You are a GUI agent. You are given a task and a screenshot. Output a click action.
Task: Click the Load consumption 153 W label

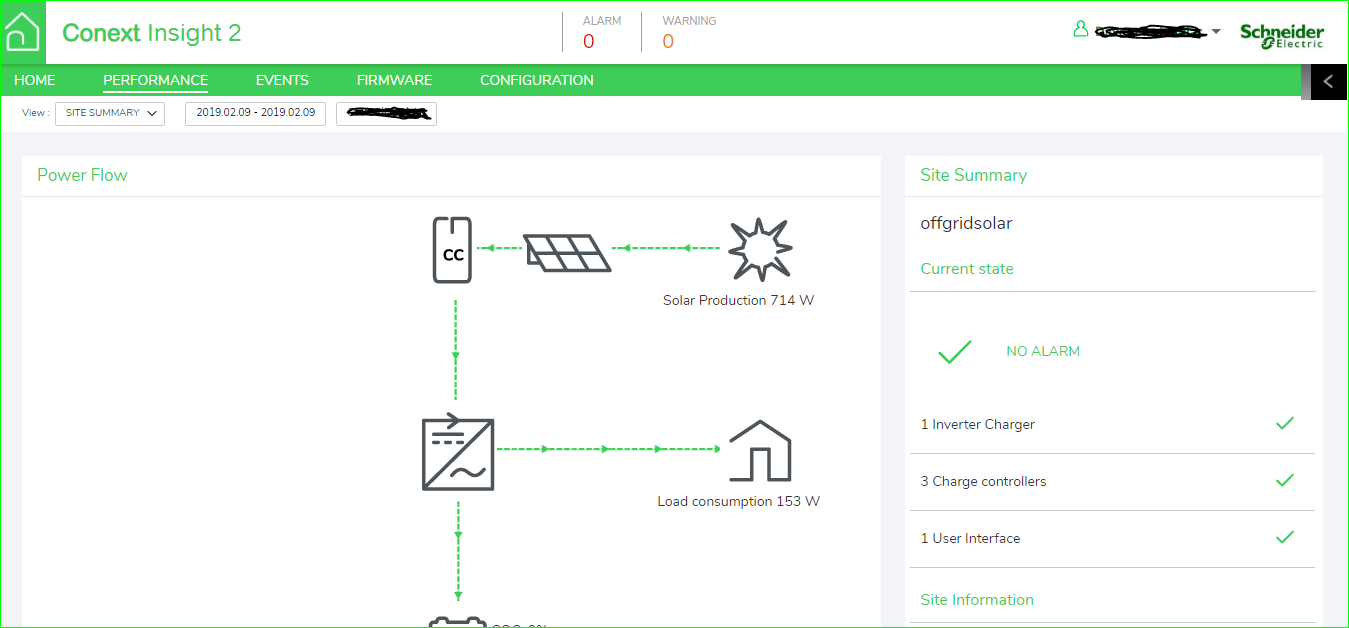(x=739, y=501)
